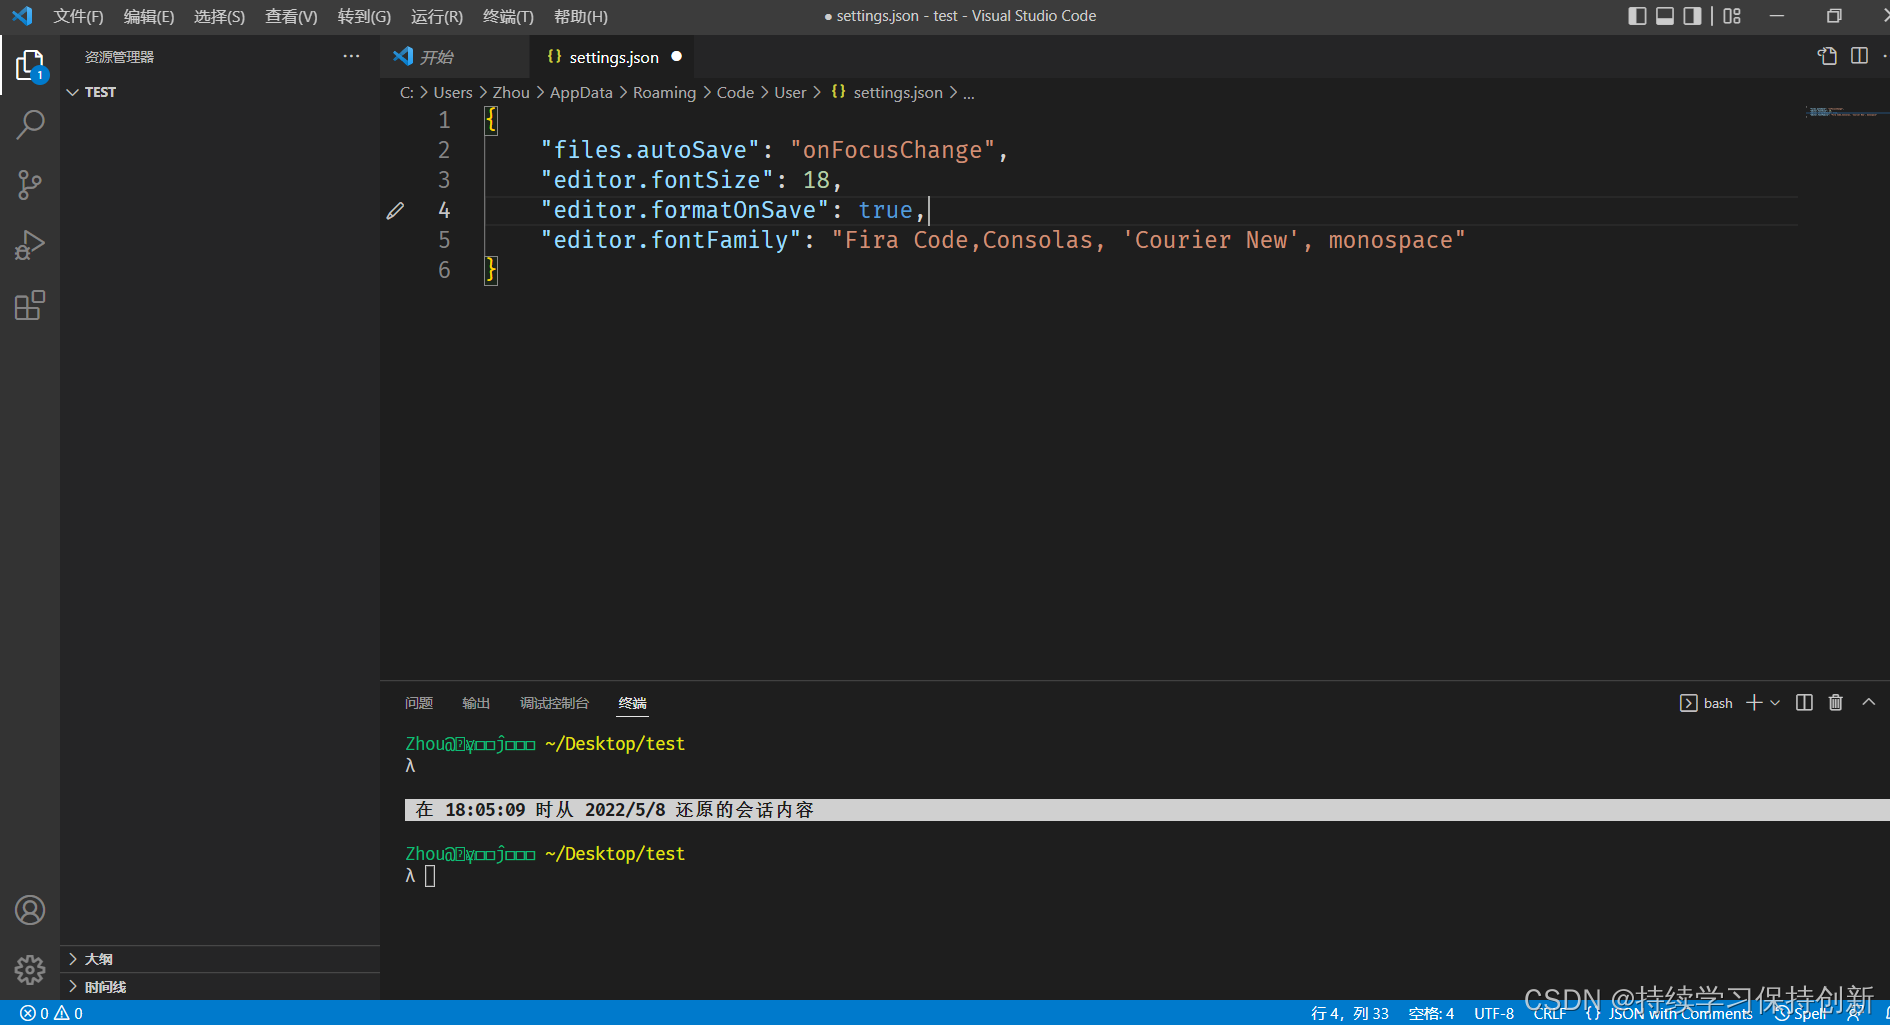Open the Extensions view icon
Screen dimensions: 1890x1025
[30, 305]
